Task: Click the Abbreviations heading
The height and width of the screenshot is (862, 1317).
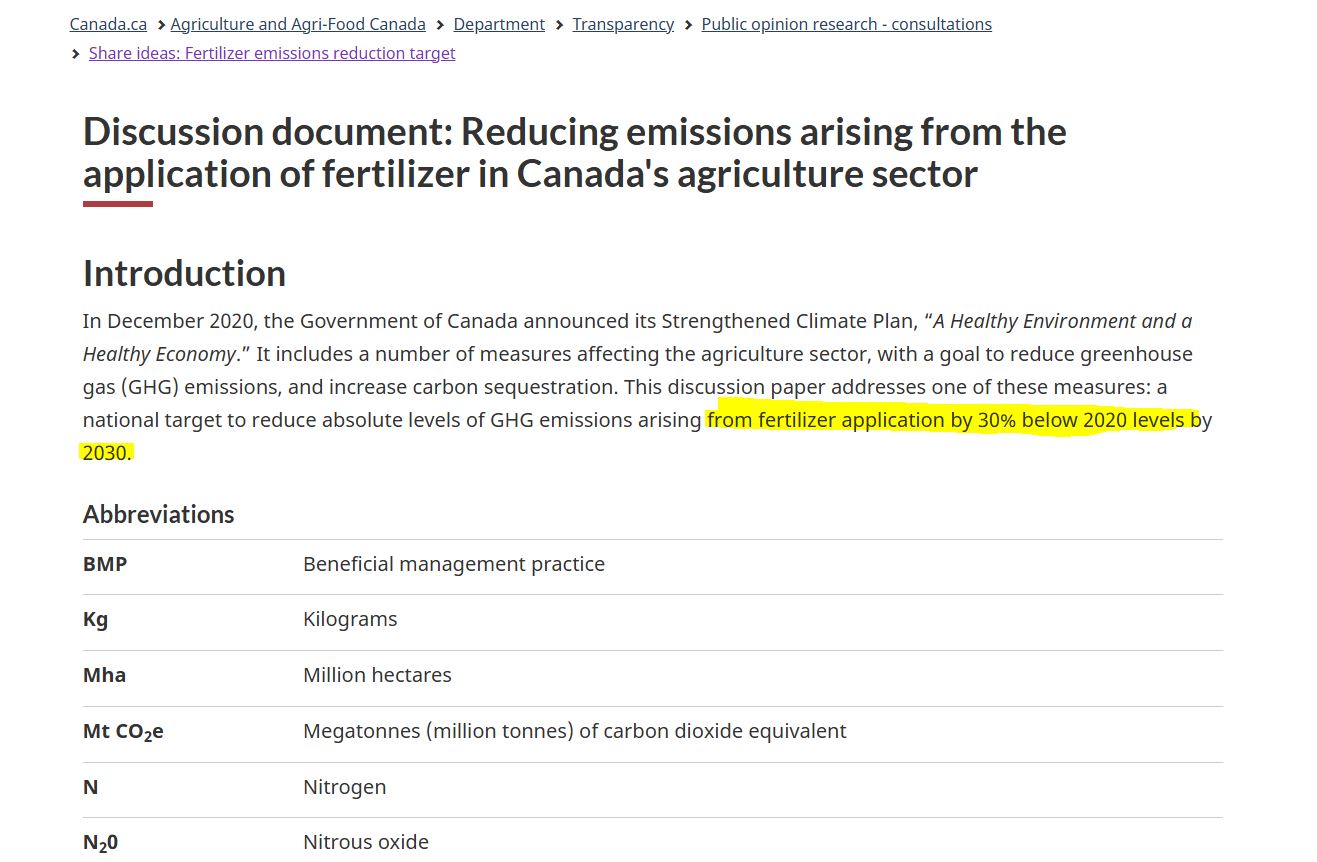Action: pyautogui.click(x=158, y=514)
